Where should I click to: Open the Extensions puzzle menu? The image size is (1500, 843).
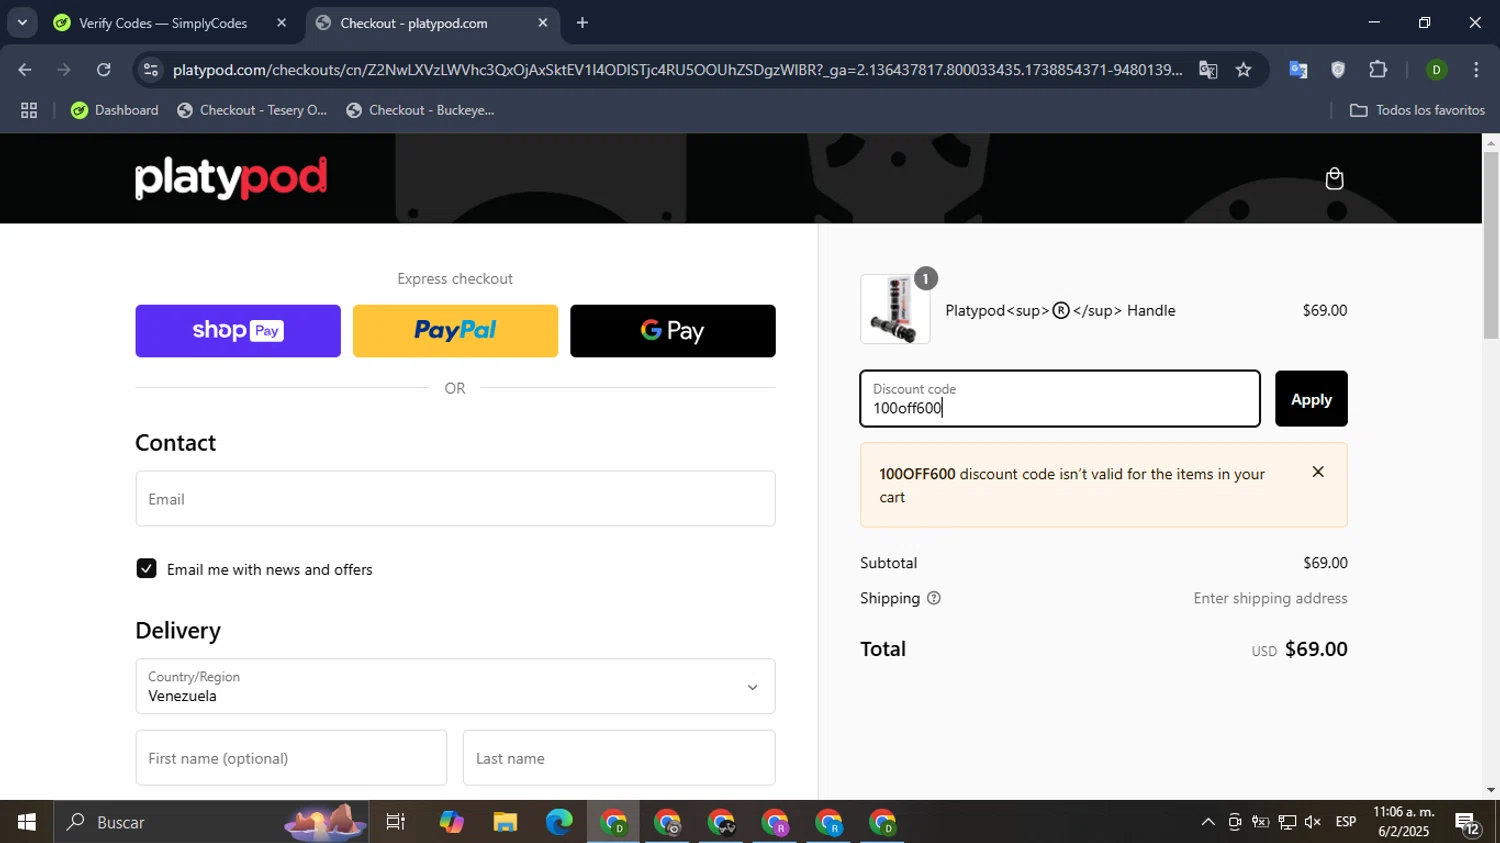1378,70
